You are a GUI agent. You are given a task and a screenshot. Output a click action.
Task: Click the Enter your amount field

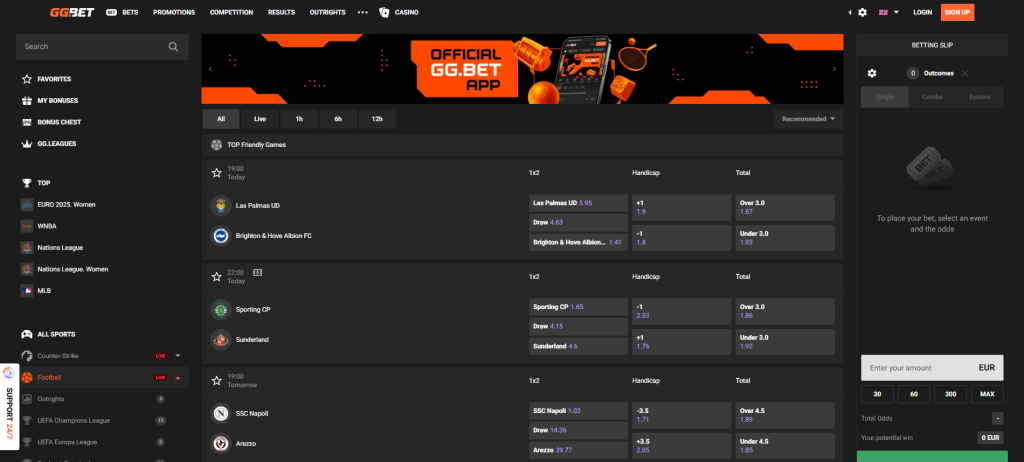(933, 368)
